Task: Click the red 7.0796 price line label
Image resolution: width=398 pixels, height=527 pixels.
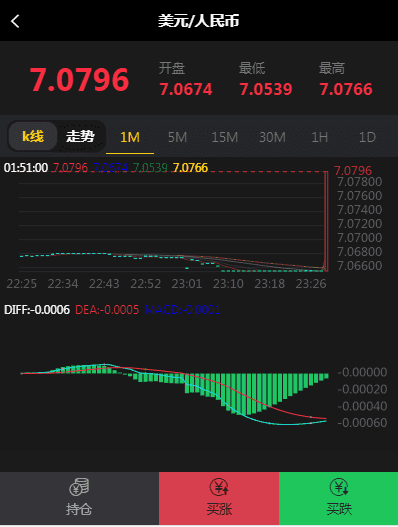Action: [353, 171]
